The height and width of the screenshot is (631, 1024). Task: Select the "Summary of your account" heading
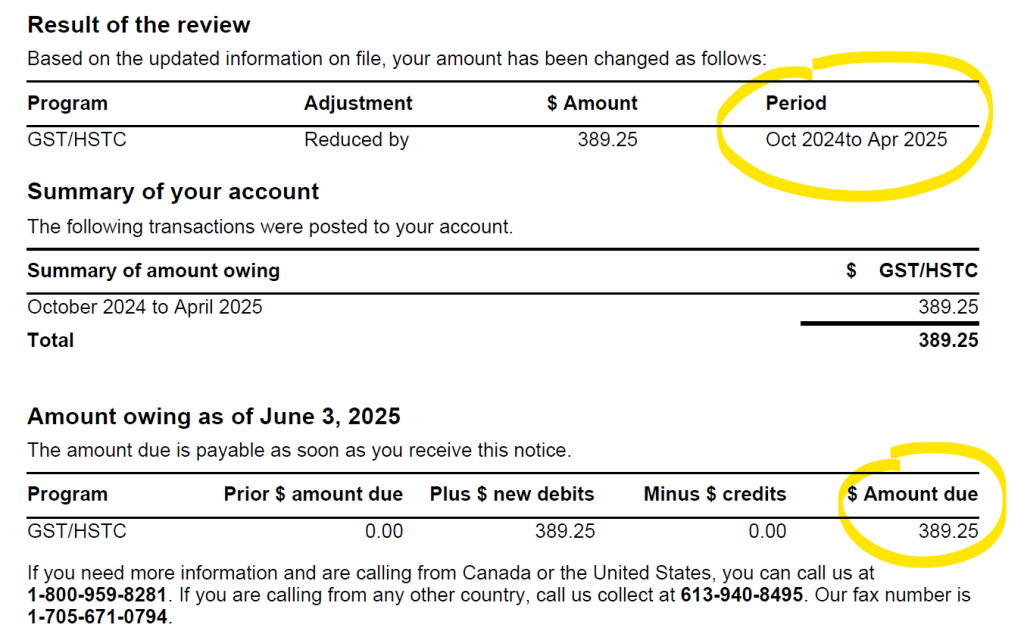(x=173, y=192)
